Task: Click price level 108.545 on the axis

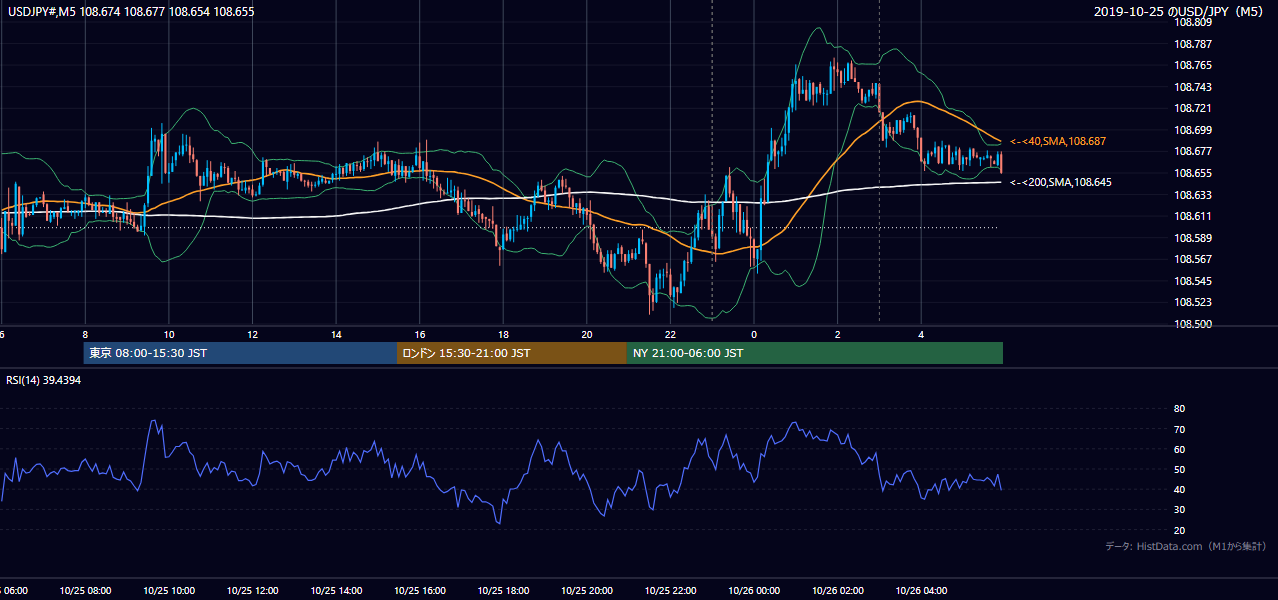Action: (x=1192, y=281)
